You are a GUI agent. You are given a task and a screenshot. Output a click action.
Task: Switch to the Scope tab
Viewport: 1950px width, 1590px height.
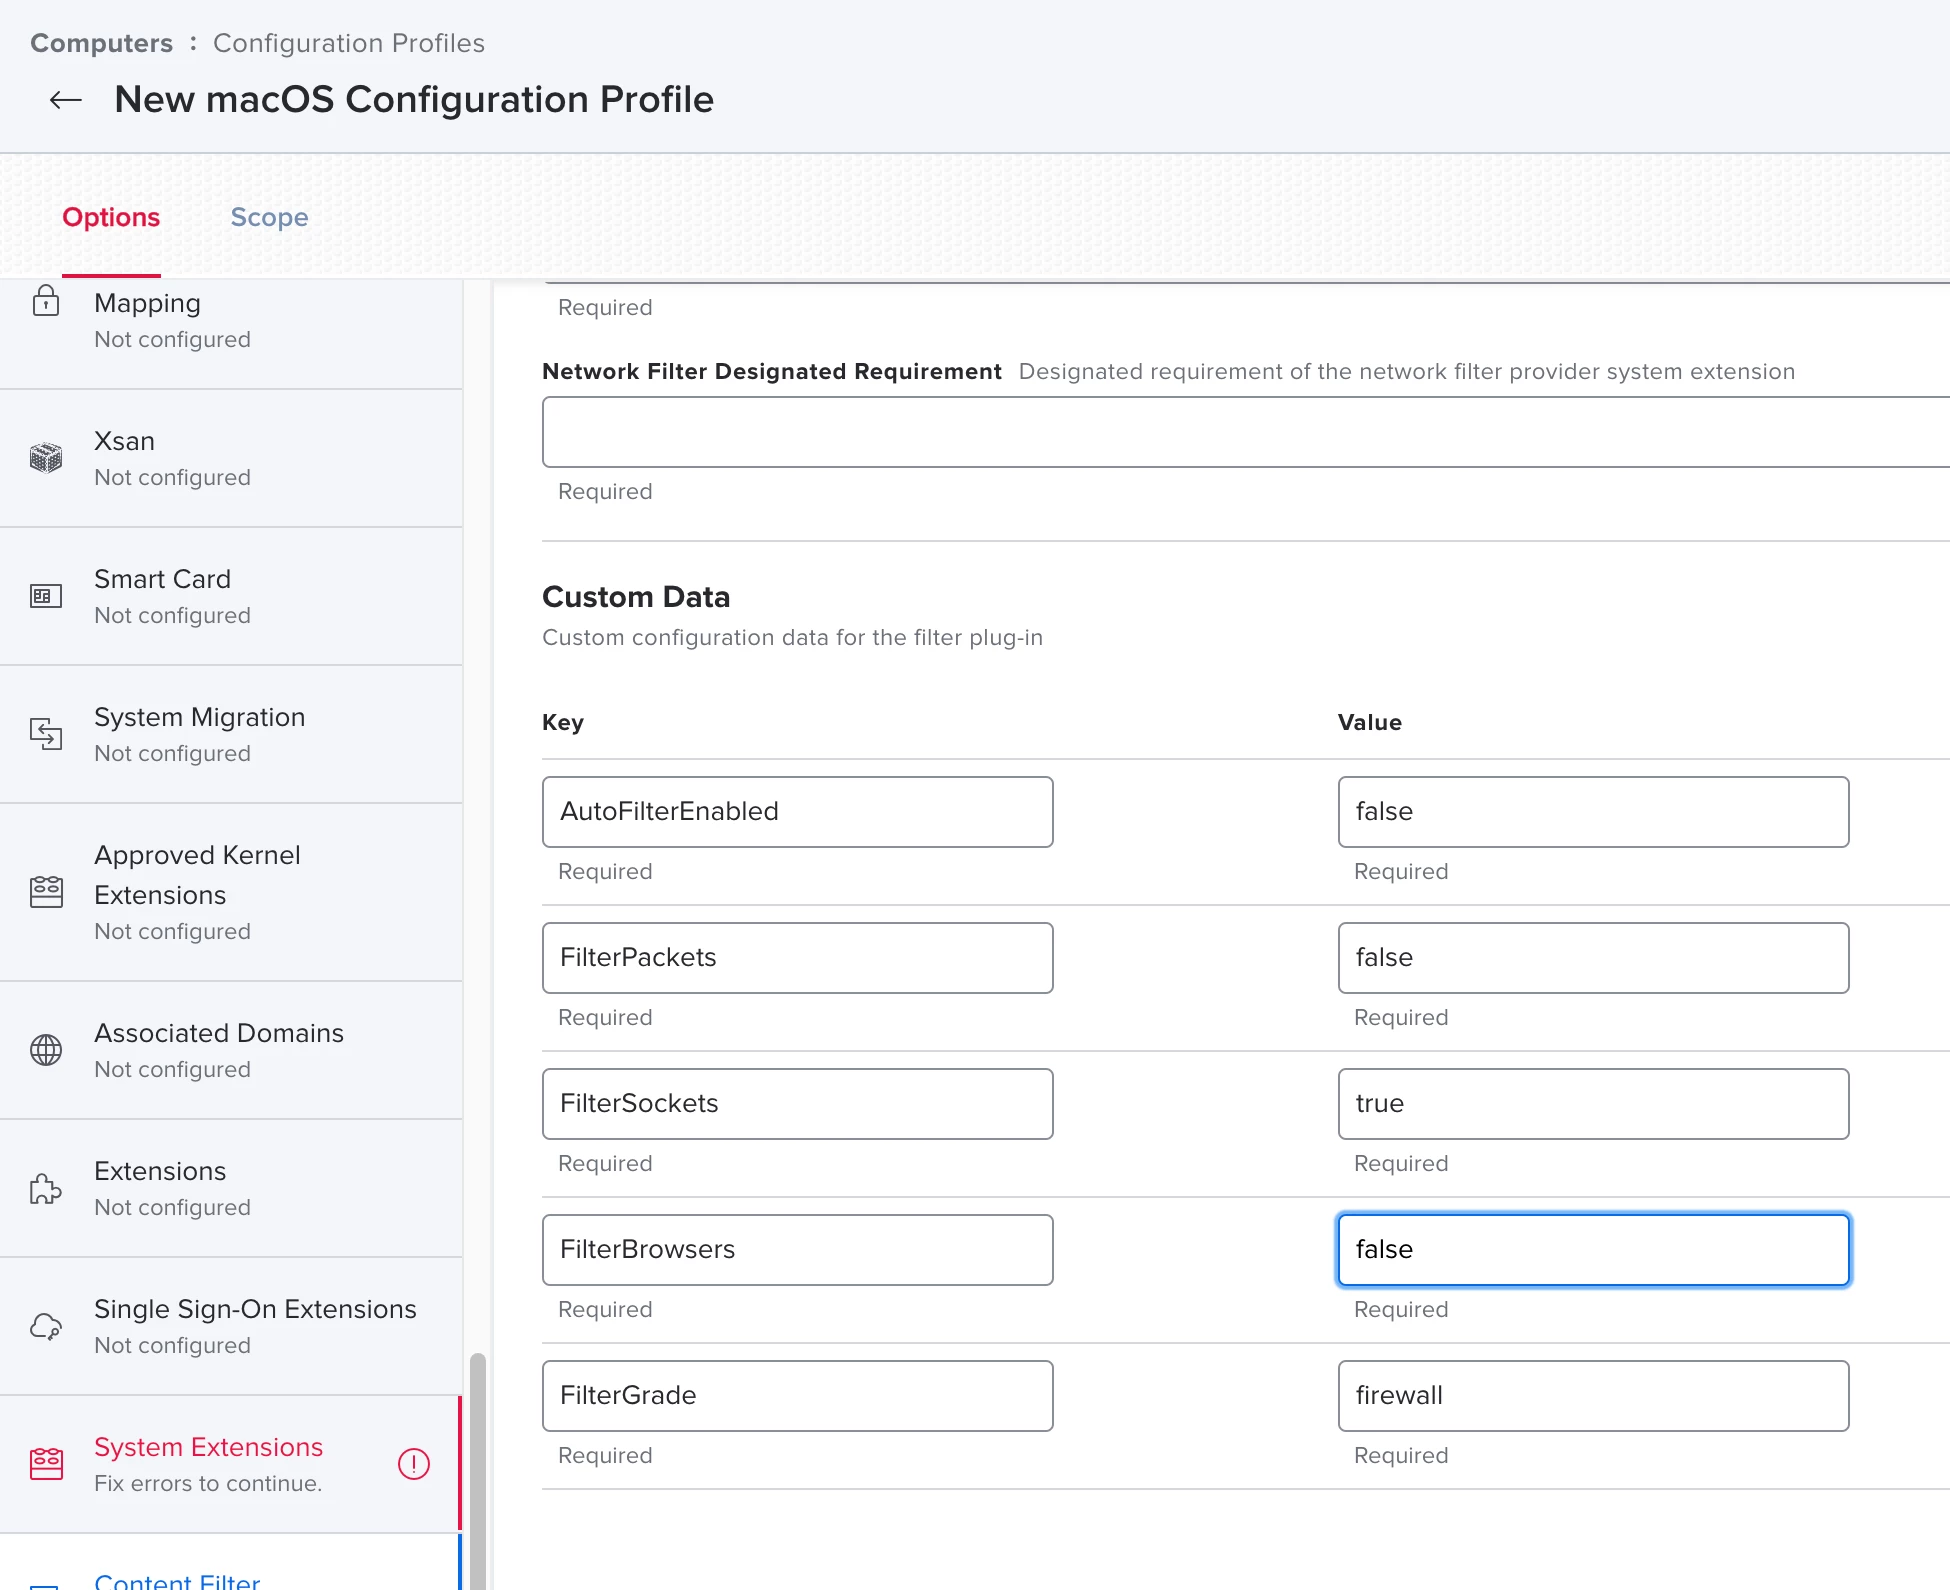269,217
